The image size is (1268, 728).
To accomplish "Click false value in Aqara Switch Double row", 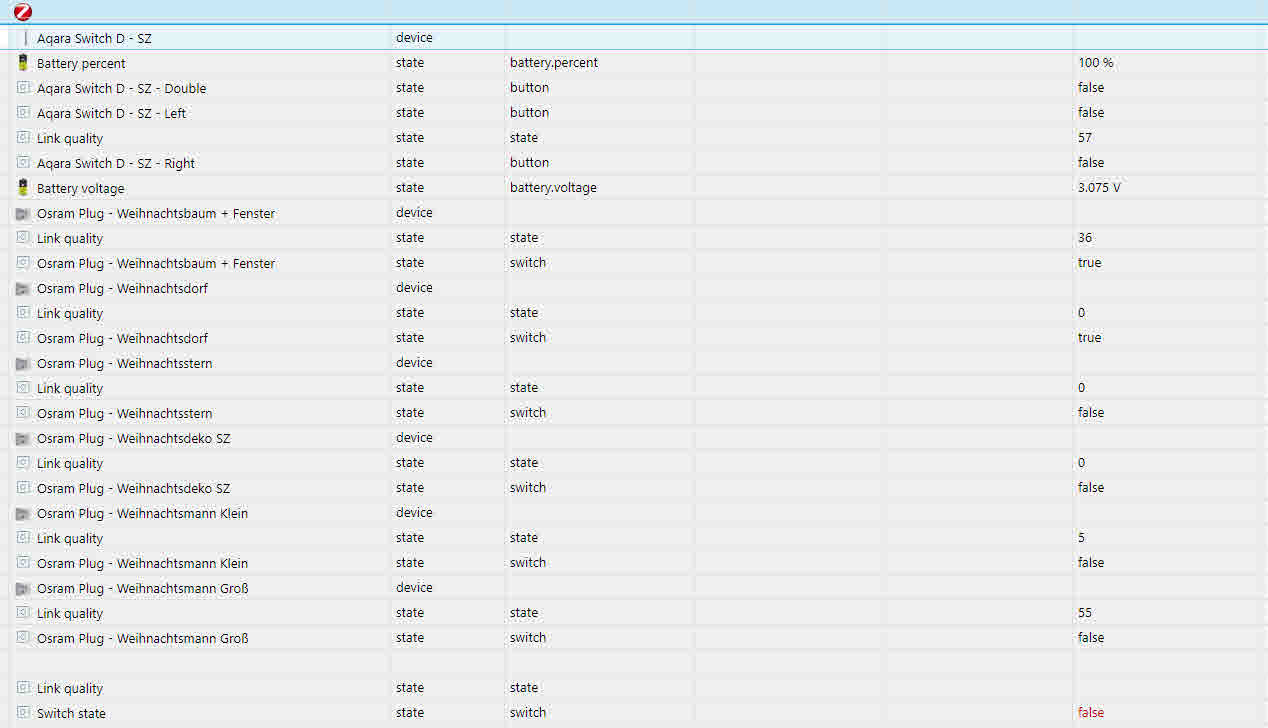I will click(x=1091, y=88).
